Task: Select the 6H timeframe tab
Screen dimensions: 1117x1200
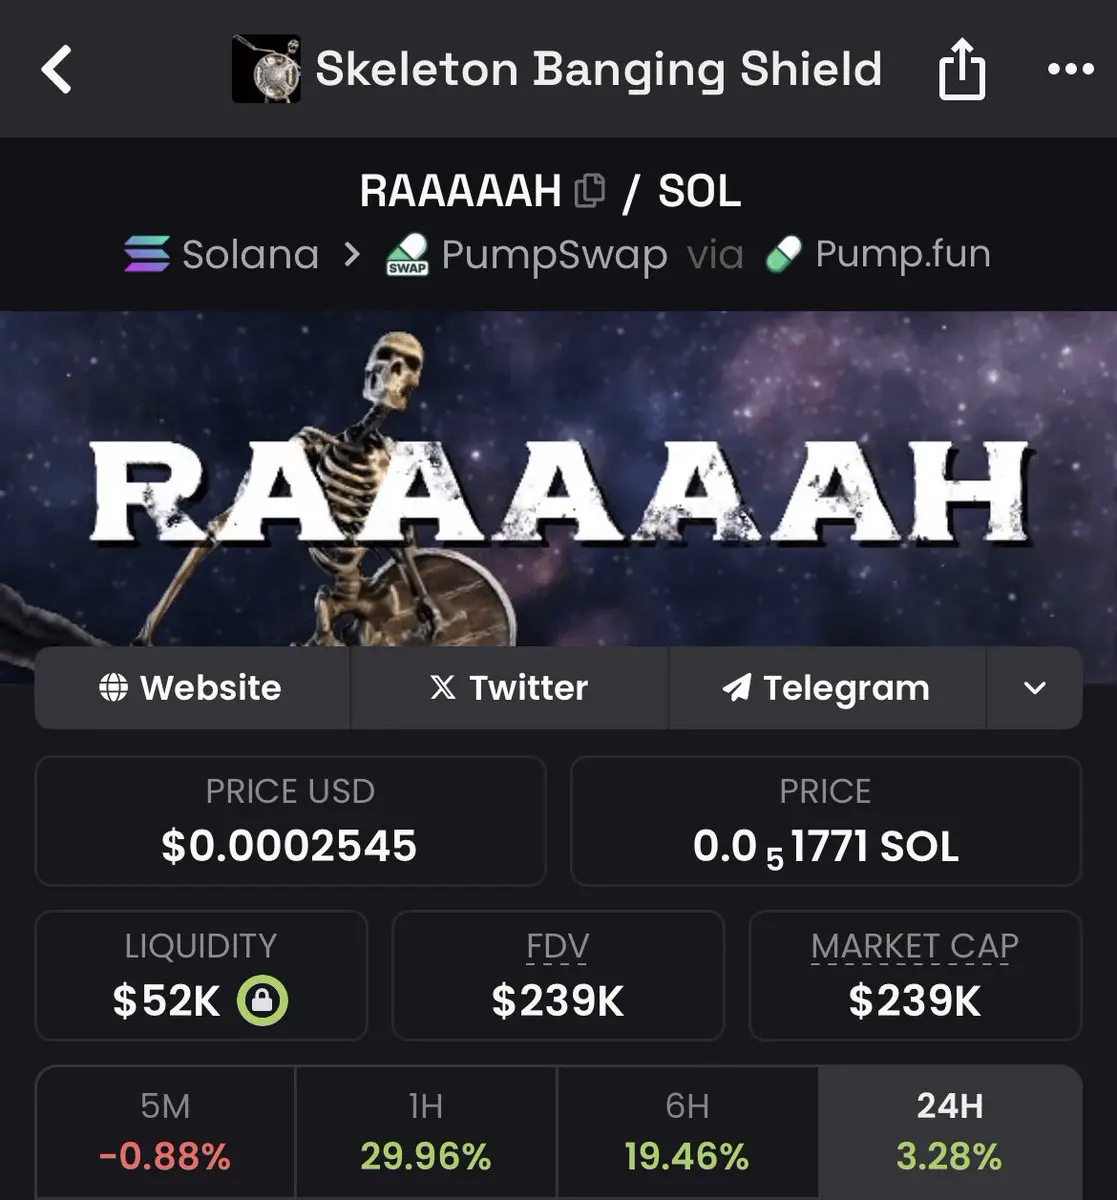Action: [x=687, y=1132]
